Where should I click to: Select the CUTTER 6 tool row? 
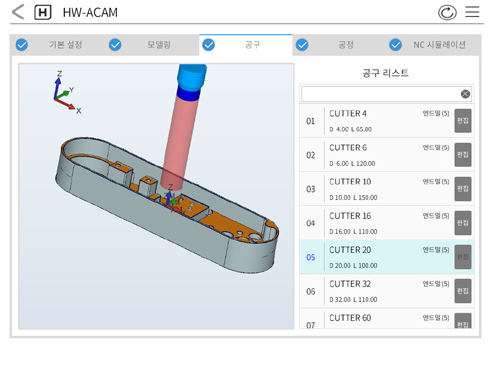click(386, 155)
